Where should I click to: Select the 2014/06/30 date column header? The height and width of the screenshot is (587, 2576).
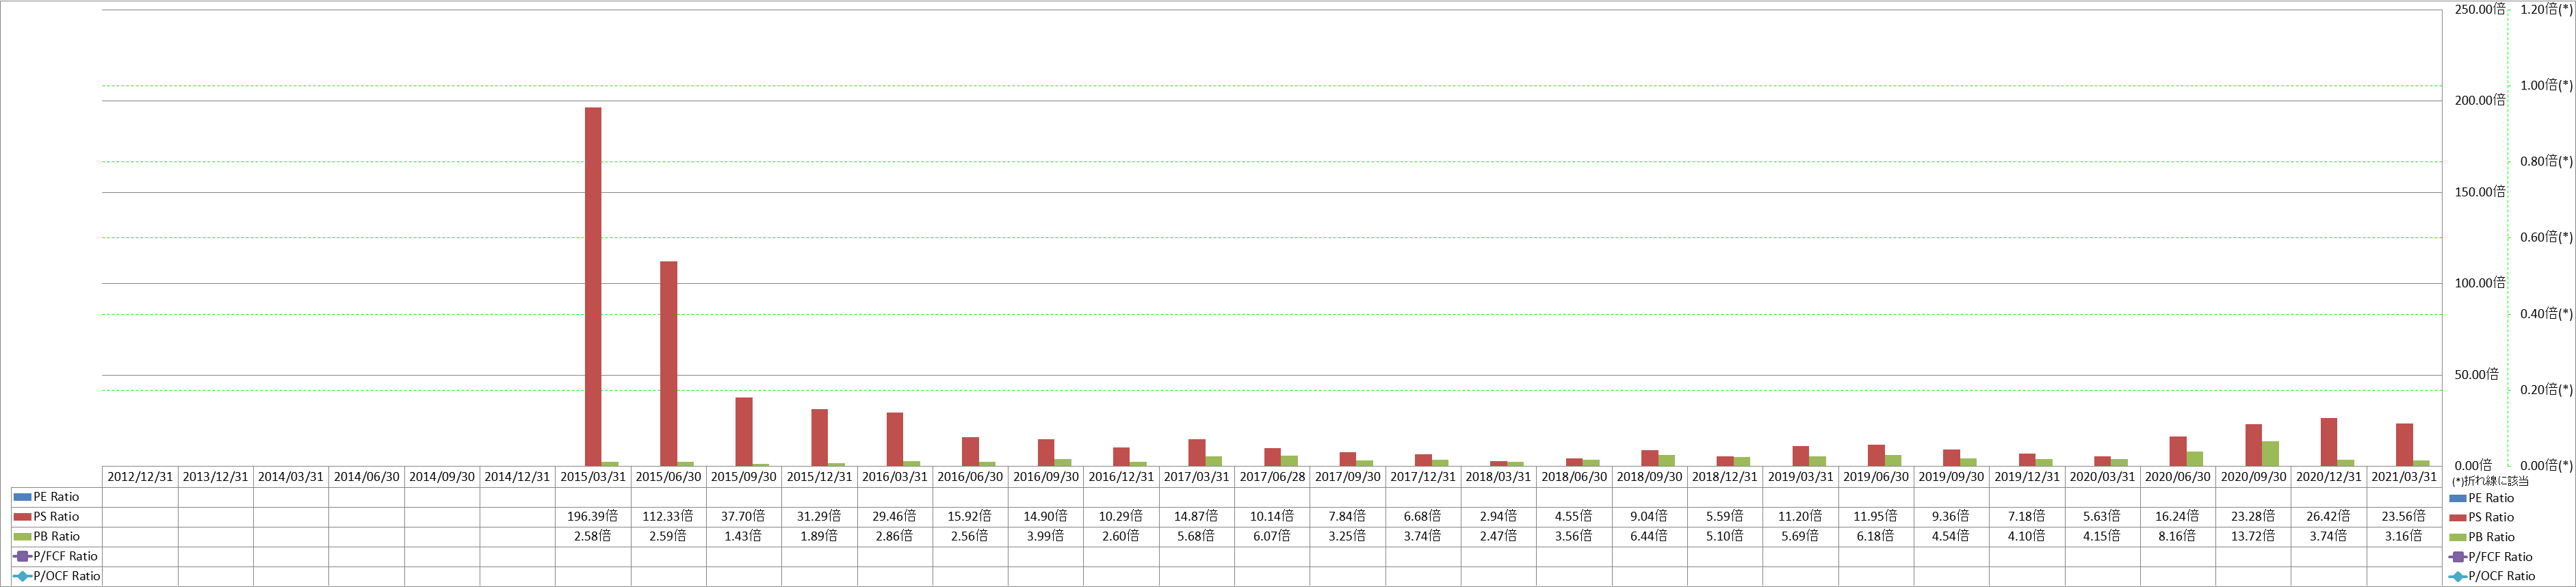tap(367, 477)
